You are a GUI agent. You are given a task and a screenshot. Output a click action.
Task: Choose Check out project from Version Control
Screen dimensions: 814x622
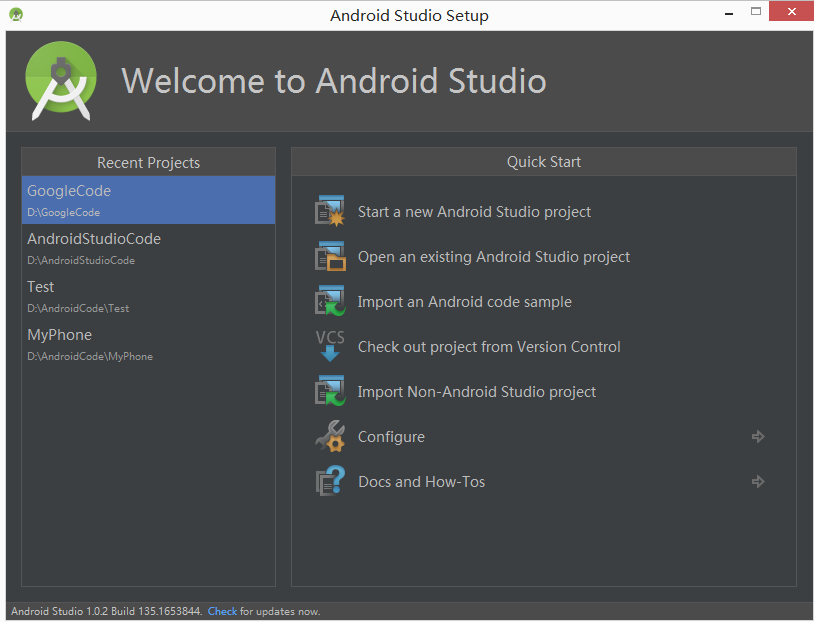coord(489,347)
